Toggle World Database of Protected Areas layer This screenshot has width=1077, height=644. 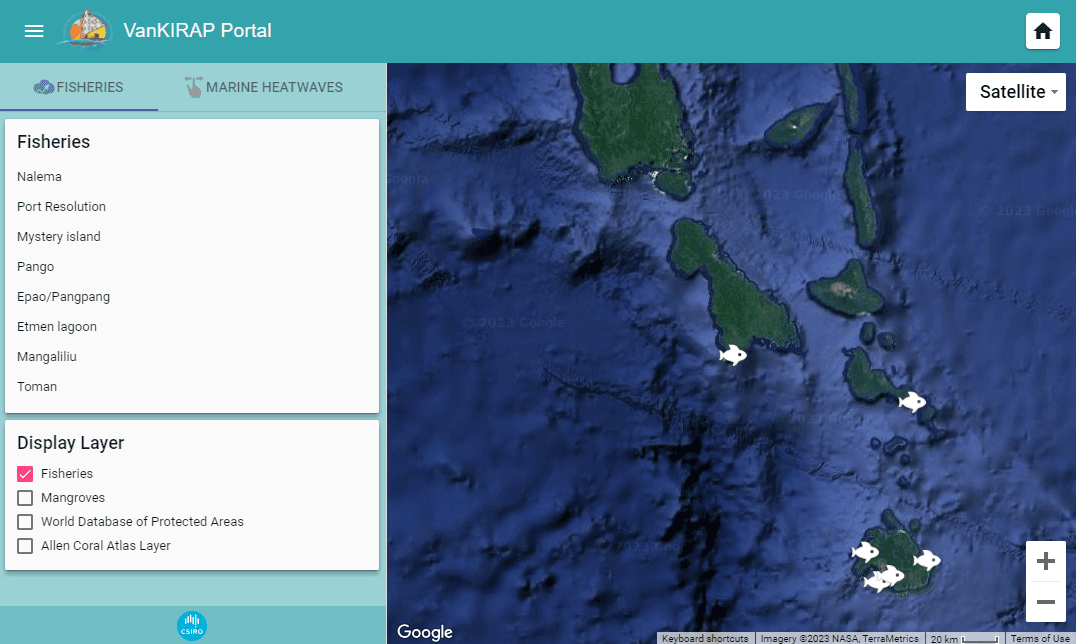(25, 522)
